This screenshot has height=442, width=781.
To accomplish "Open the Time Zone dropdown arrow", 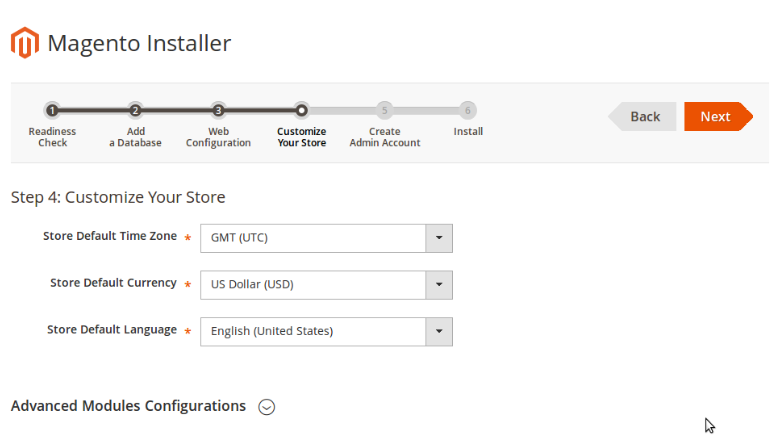I will tap(439, 238).
